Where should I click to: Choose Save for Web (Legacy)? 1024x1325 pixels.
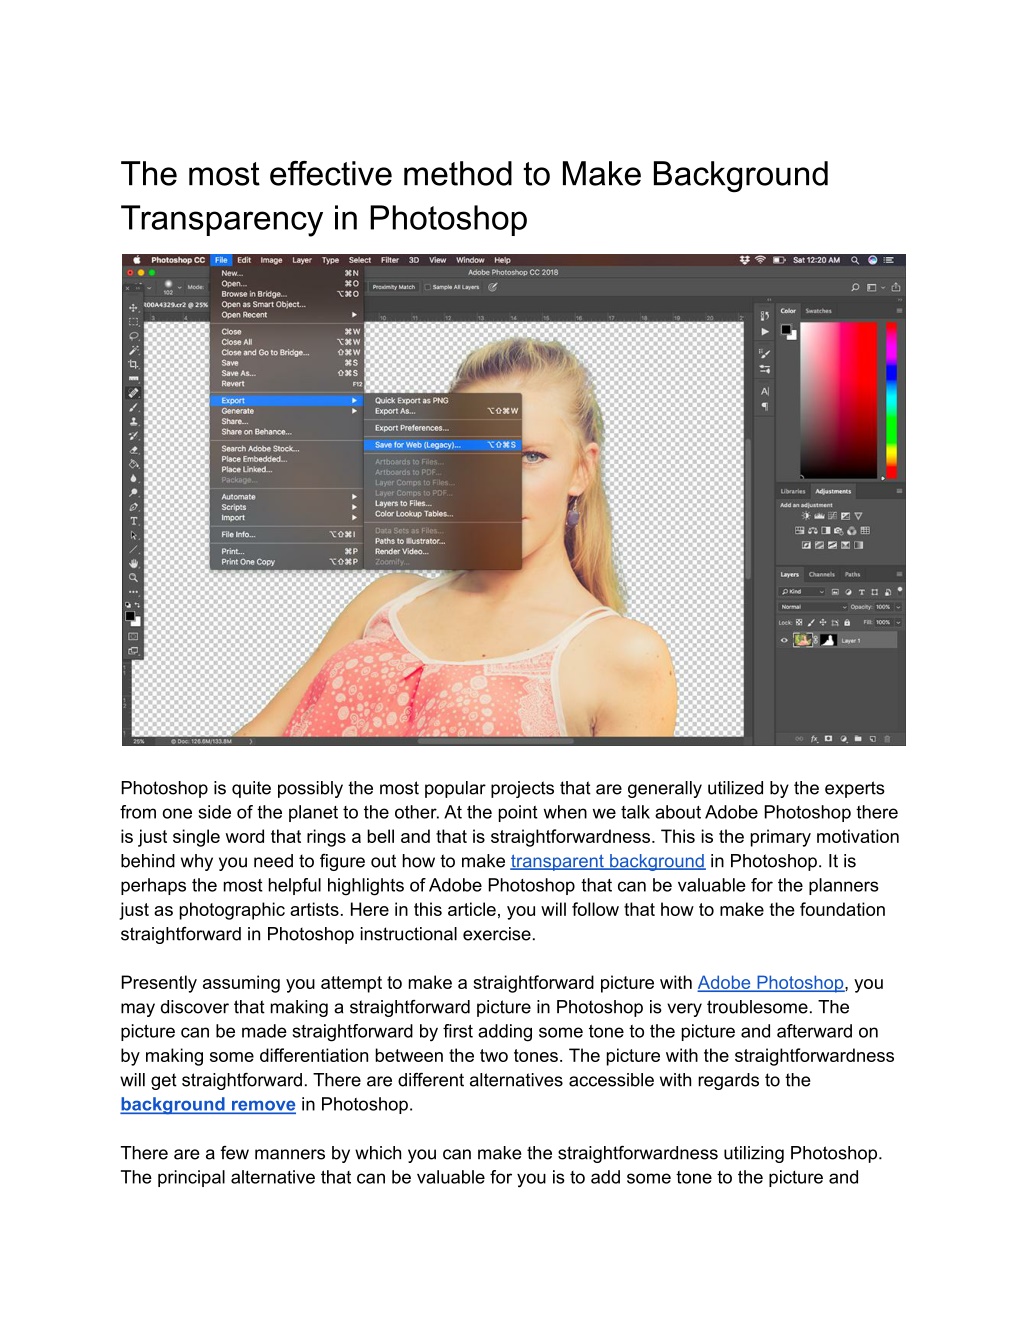pyautogui.click(x=444, y=445)
